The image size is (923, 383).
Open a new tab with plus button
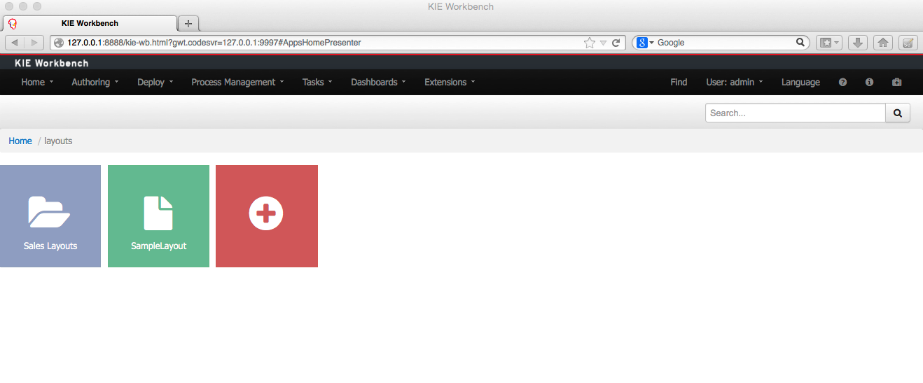[x=188, y=24]
